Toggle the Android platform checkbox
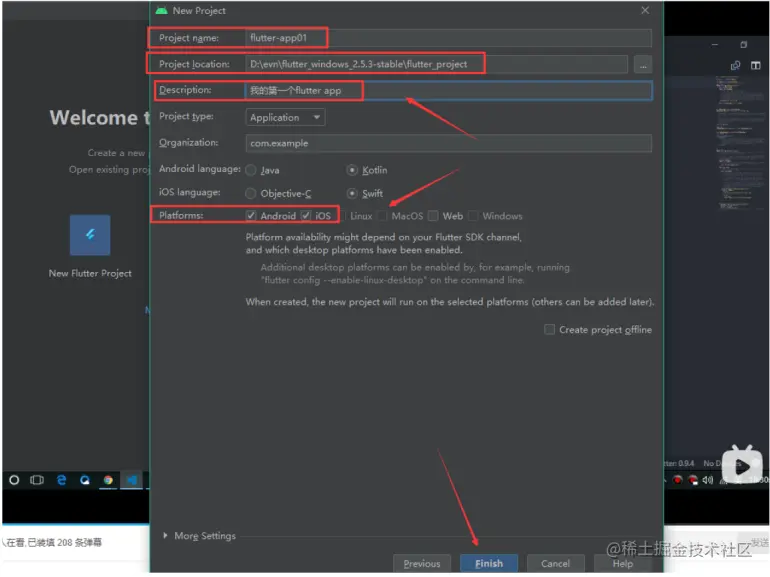The width and height of the screenshot is (770, 577). tap(251, 216)
